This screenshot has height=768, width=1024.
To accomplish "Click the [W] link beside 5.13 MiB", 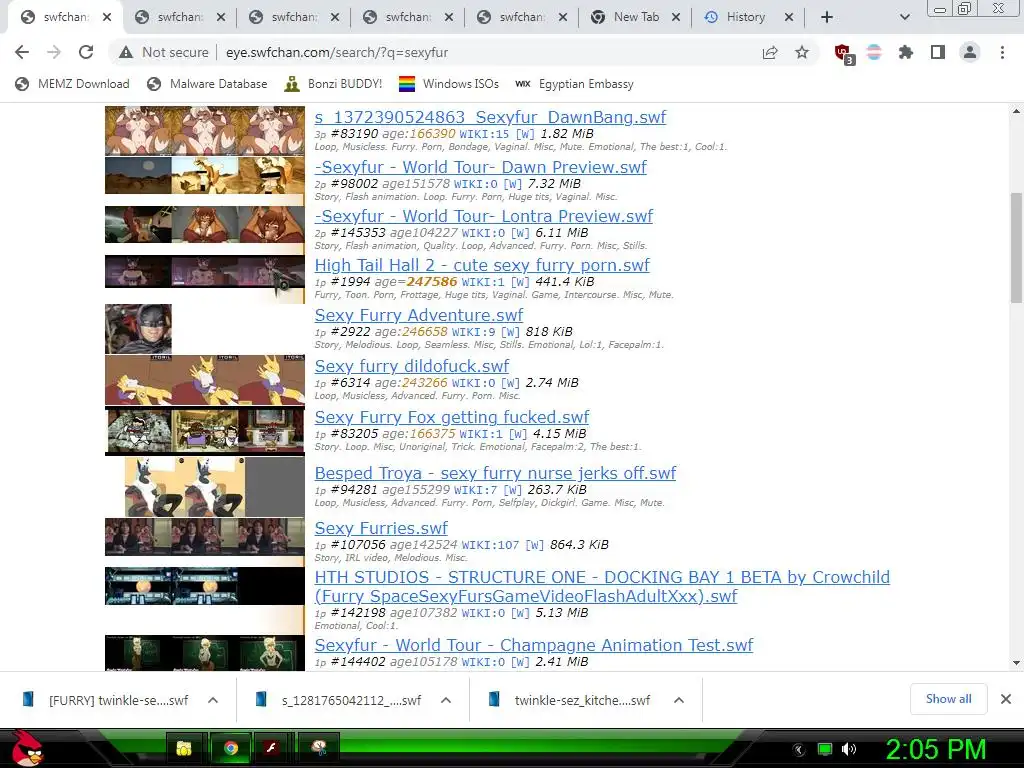I will point(520,613).
